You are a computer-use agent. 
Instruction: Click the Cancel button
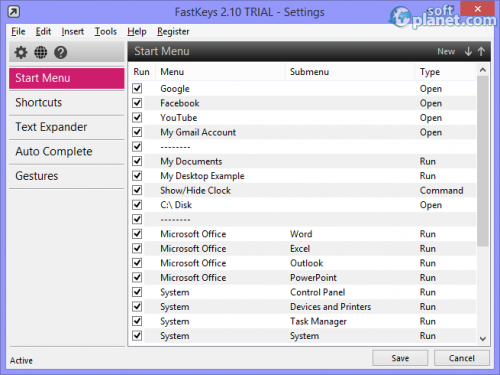click(462, 358)
